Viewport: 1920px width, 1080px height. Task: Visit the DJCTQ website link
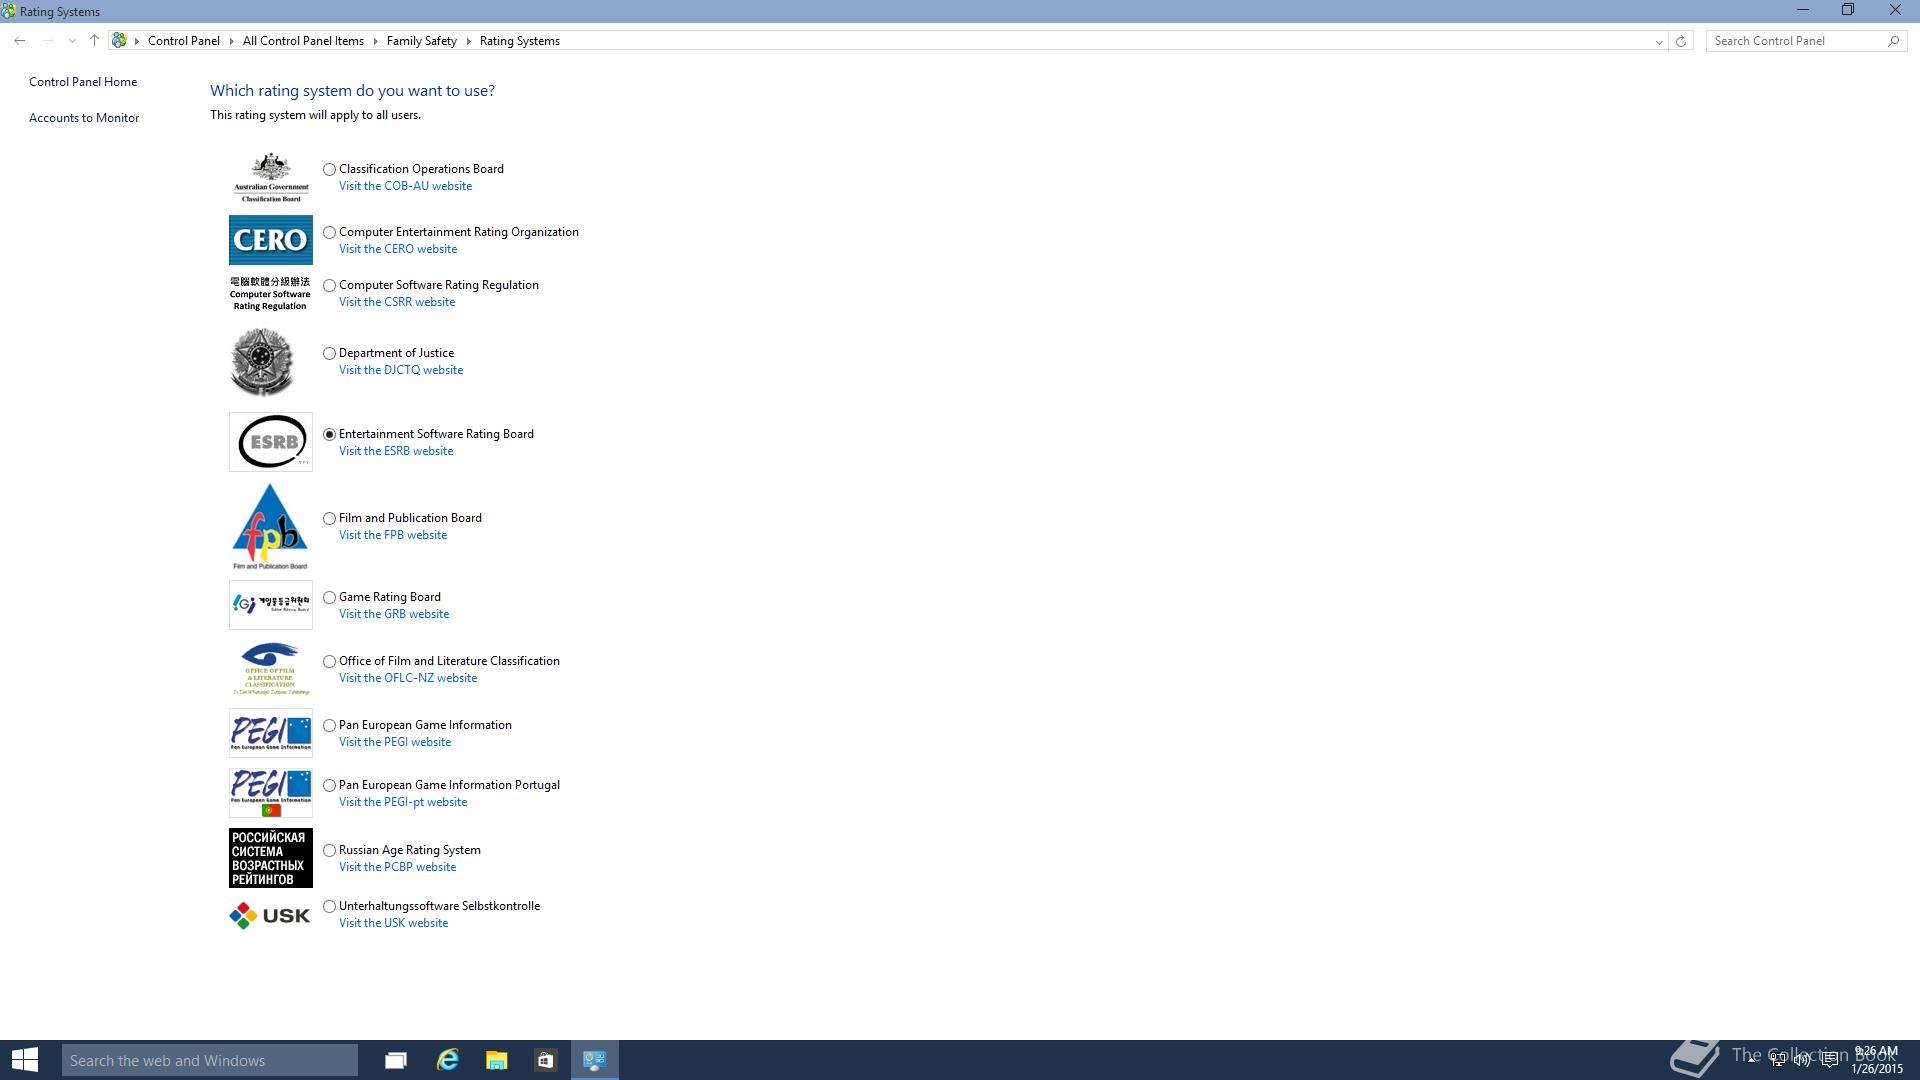401,370
